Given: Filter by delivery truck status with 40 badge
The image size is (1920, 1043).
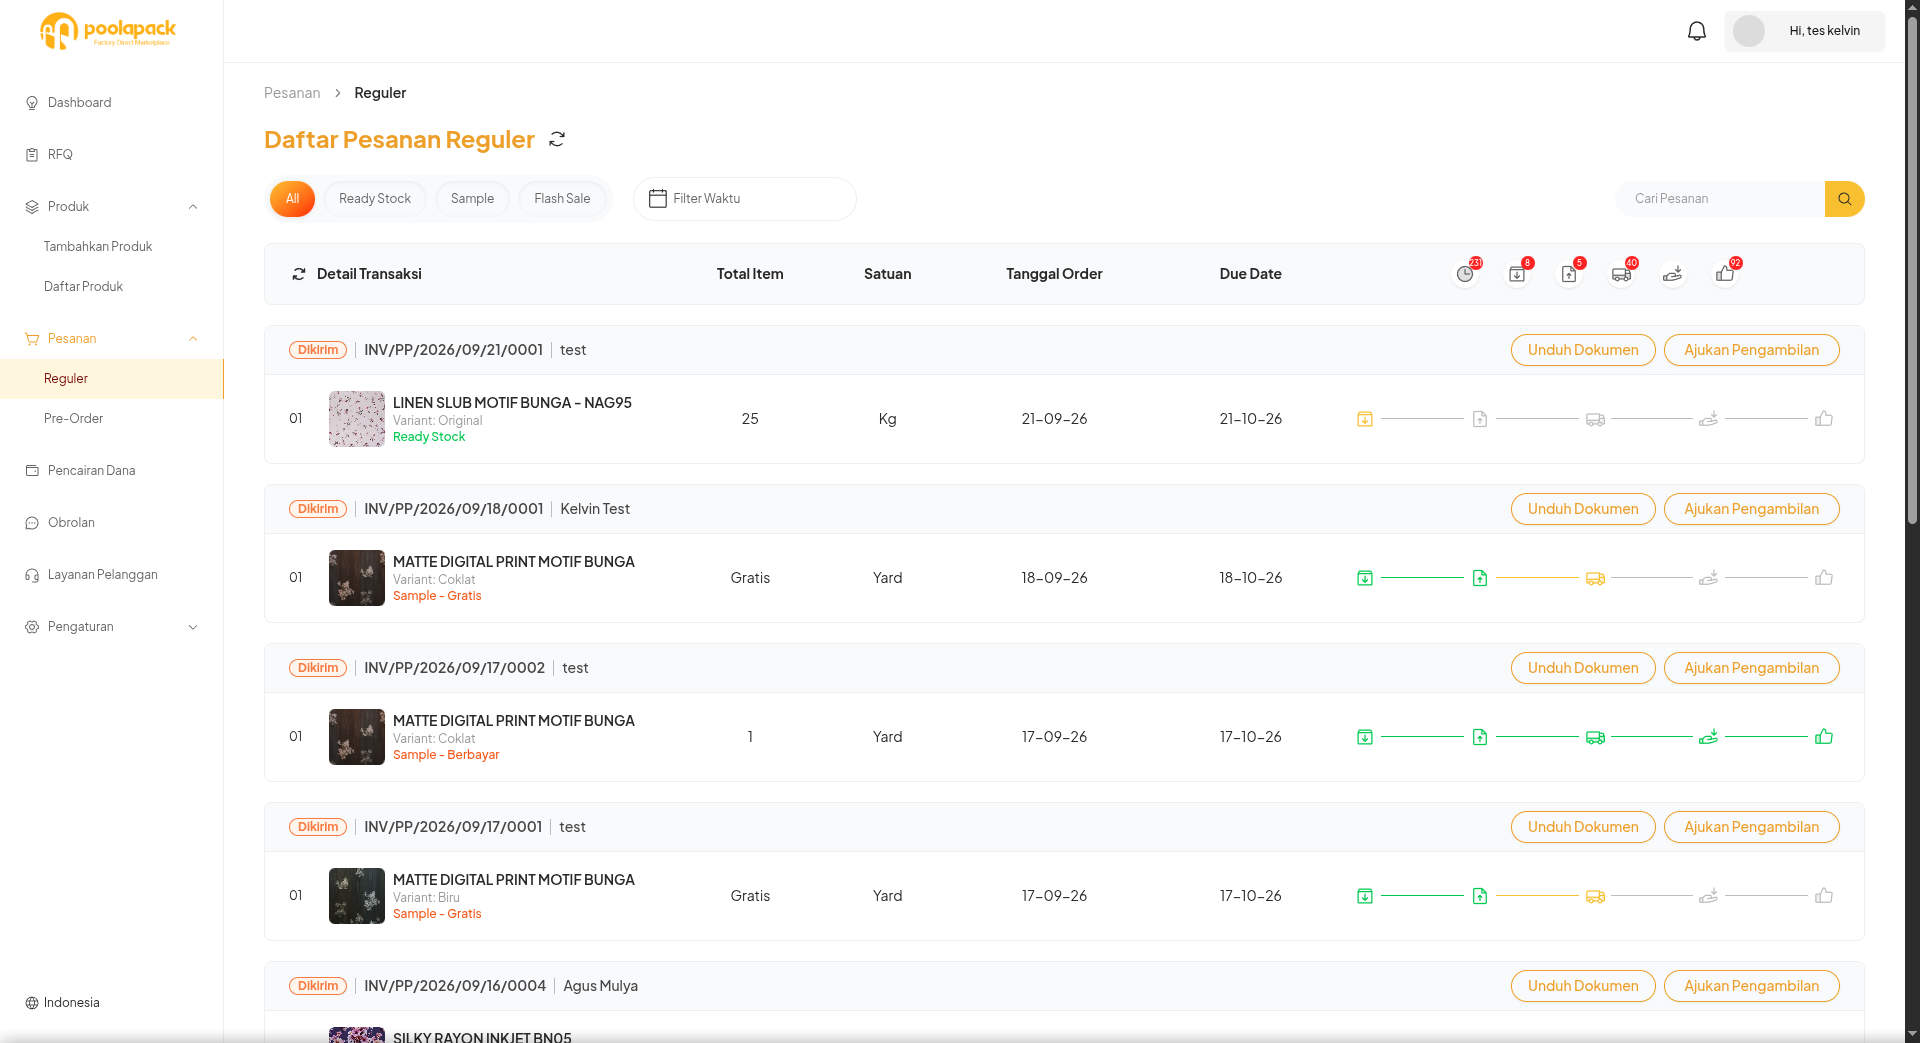Looking at the screenshot, I should [x=1621, y=274].
